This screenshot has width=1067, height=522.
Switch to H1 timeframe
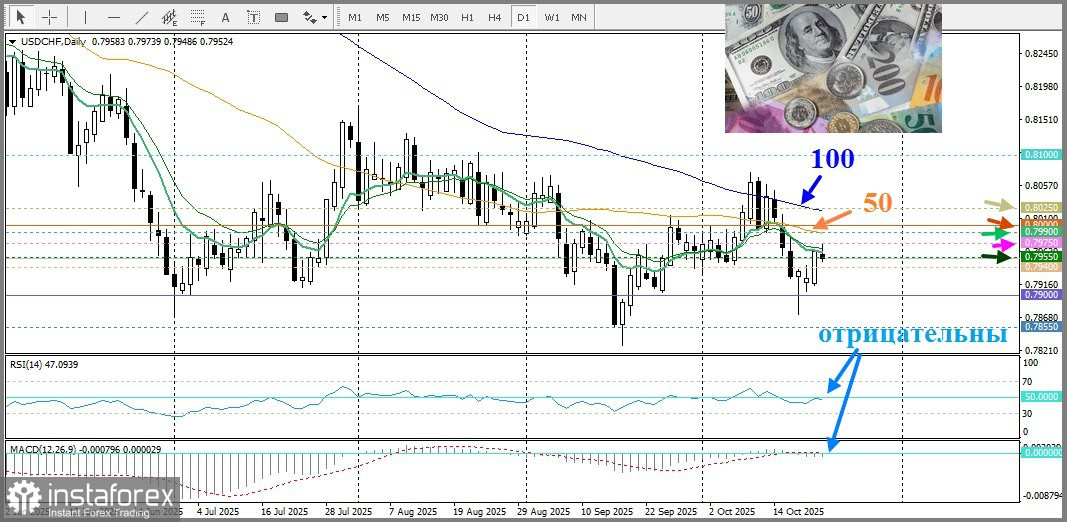pyautogui.click(x=467, y=17)
